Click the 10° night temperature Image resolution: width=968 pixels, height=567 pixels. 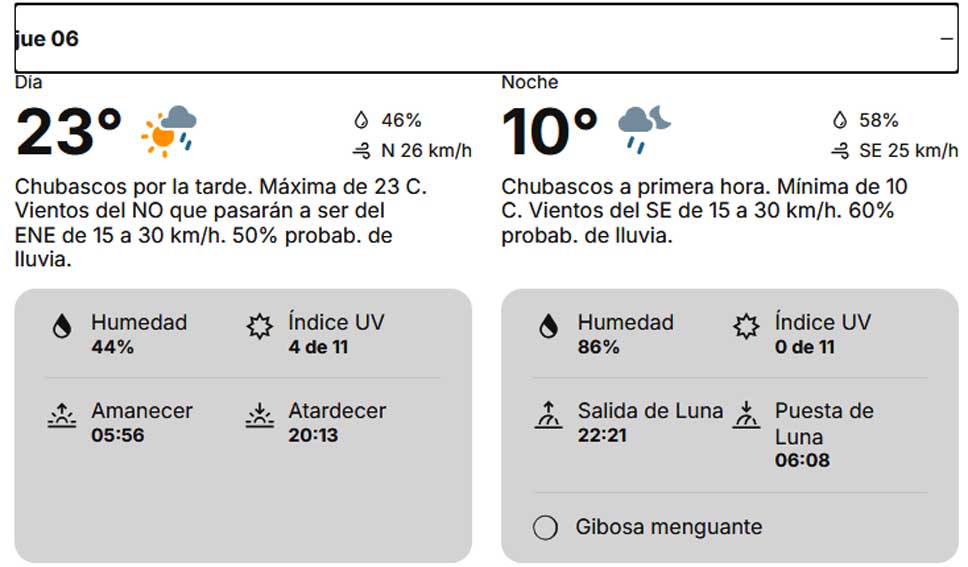549,133
